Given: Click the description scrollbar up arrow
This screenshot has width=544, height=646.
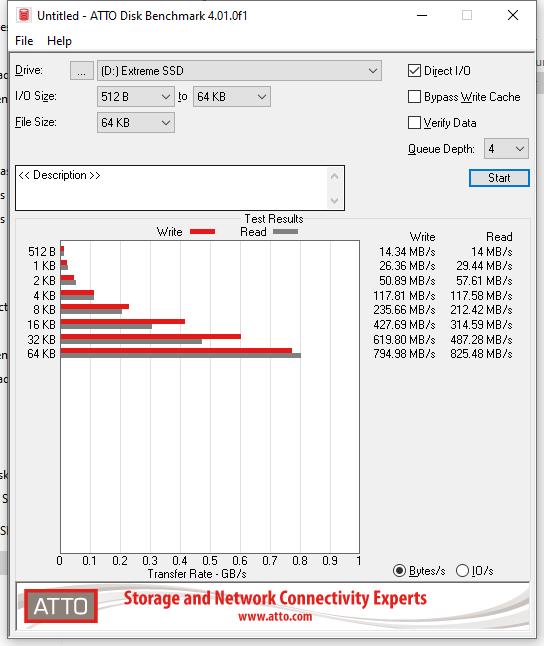Looking at the screenshot, I should pos(334,177).
